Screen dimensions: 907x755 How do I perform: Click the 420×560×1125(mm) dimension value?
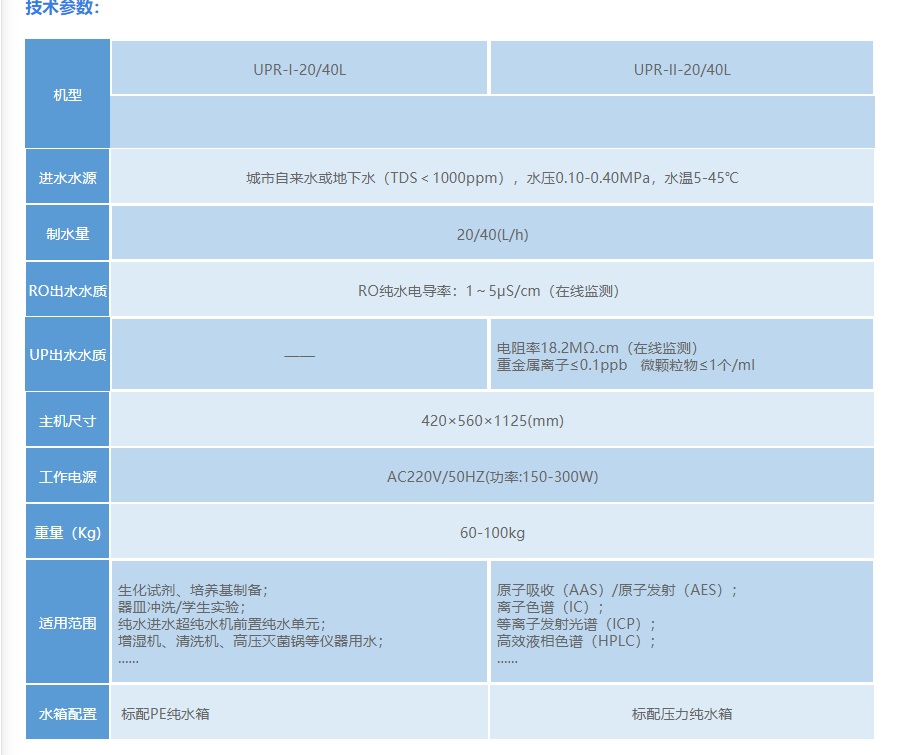492,421
